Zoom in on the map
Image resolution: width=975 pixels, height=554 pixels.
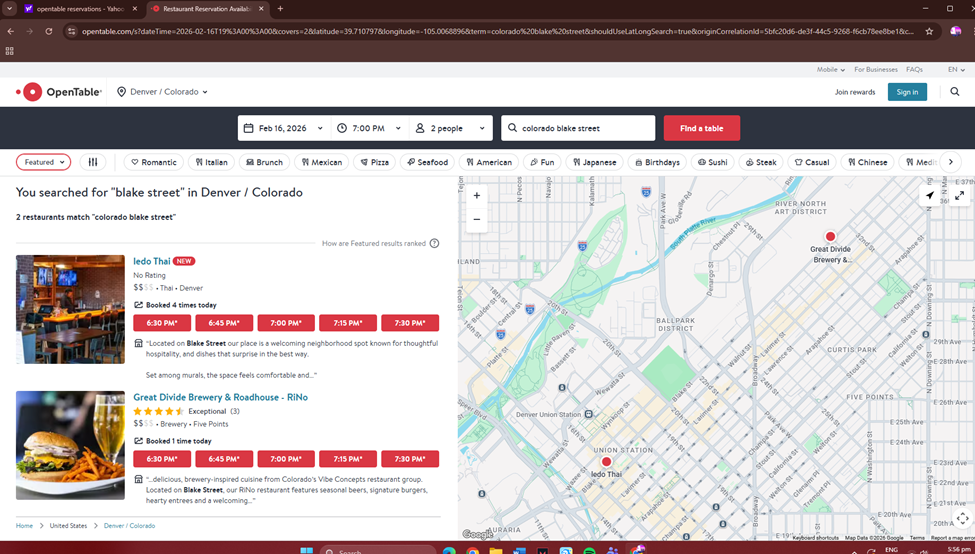click(x=476, y=195)
